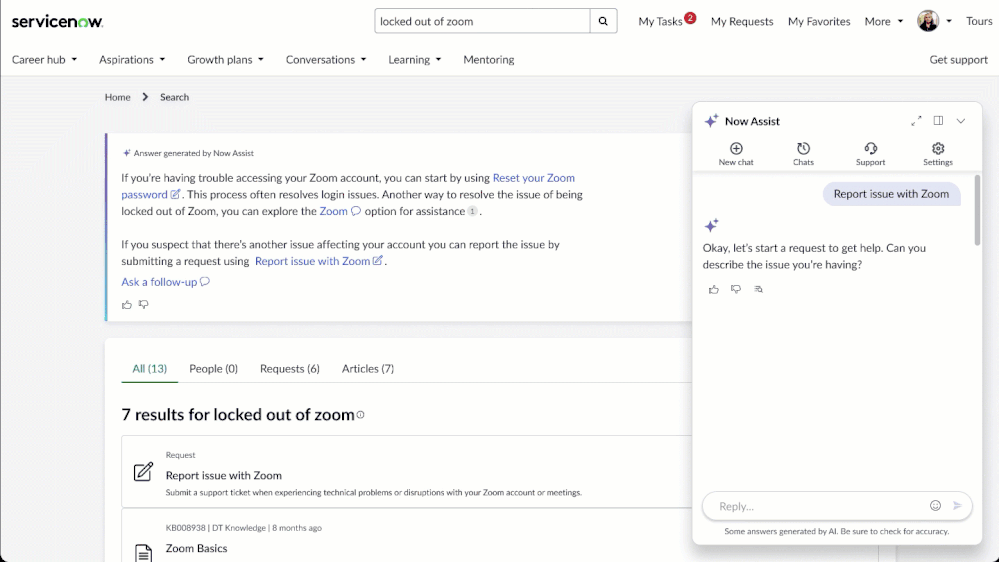
Task: Open the More dropdown in header
Action: pos(883,21)
